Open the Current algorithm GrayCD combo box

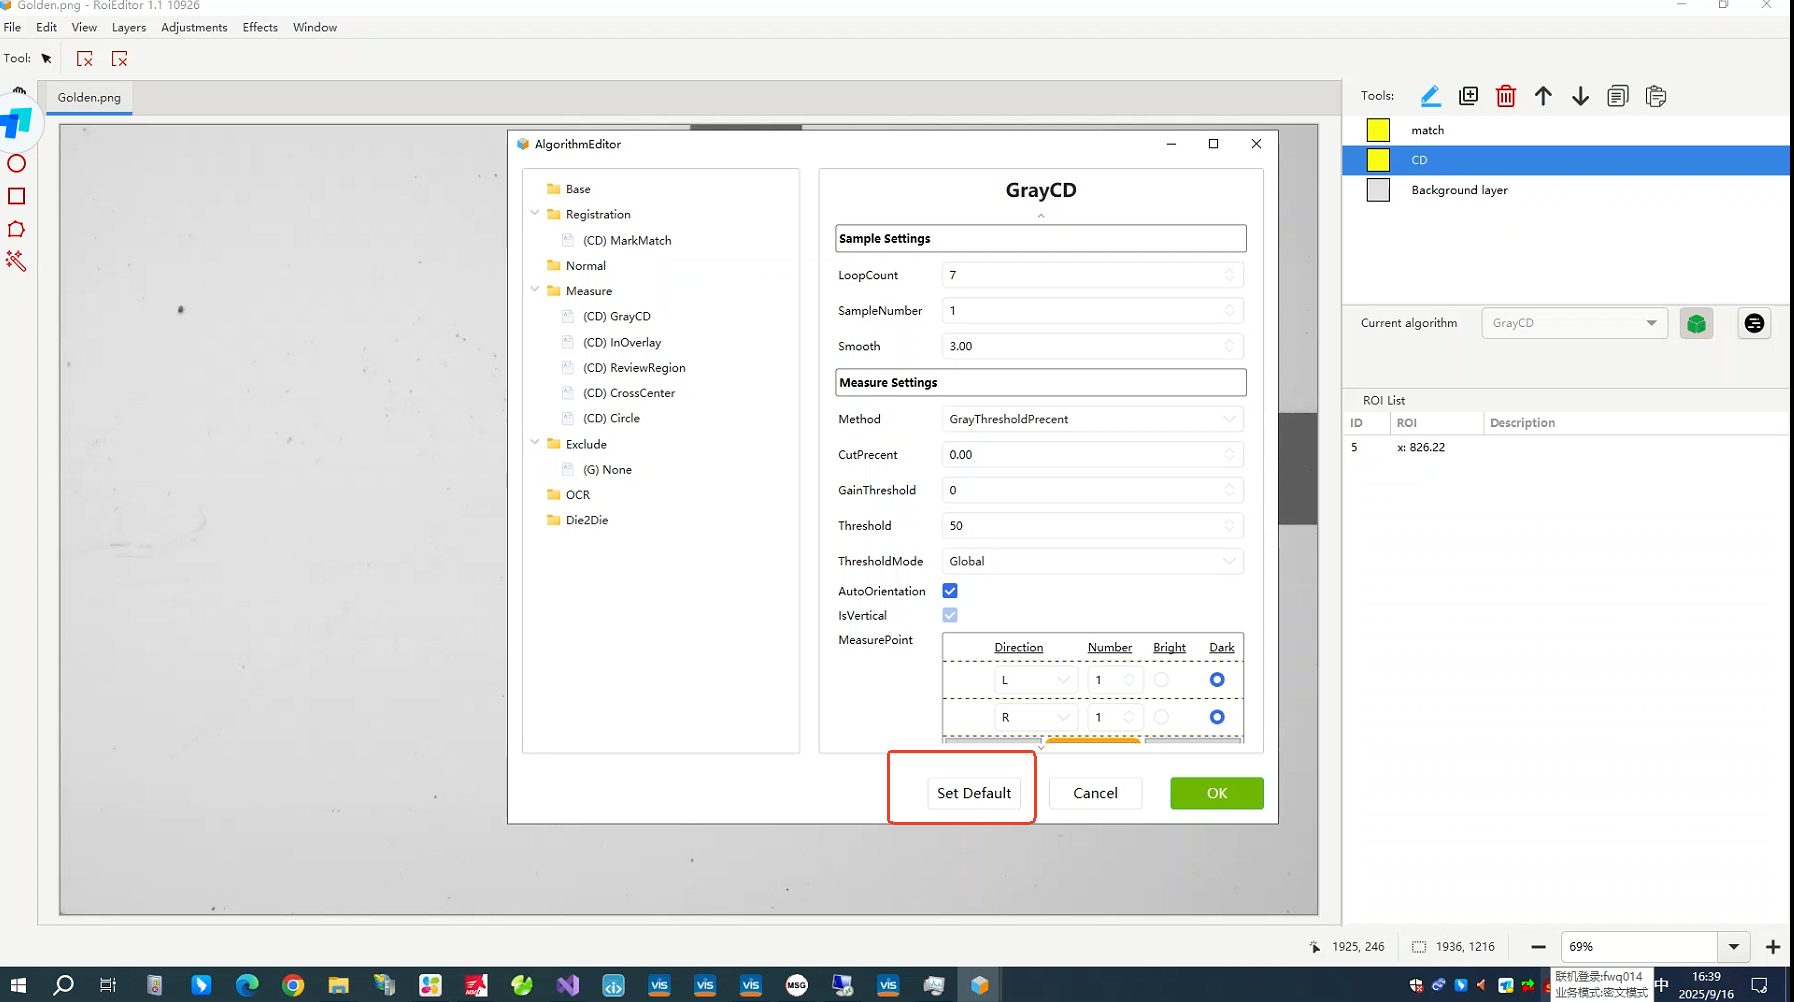tap(1574, 323)
